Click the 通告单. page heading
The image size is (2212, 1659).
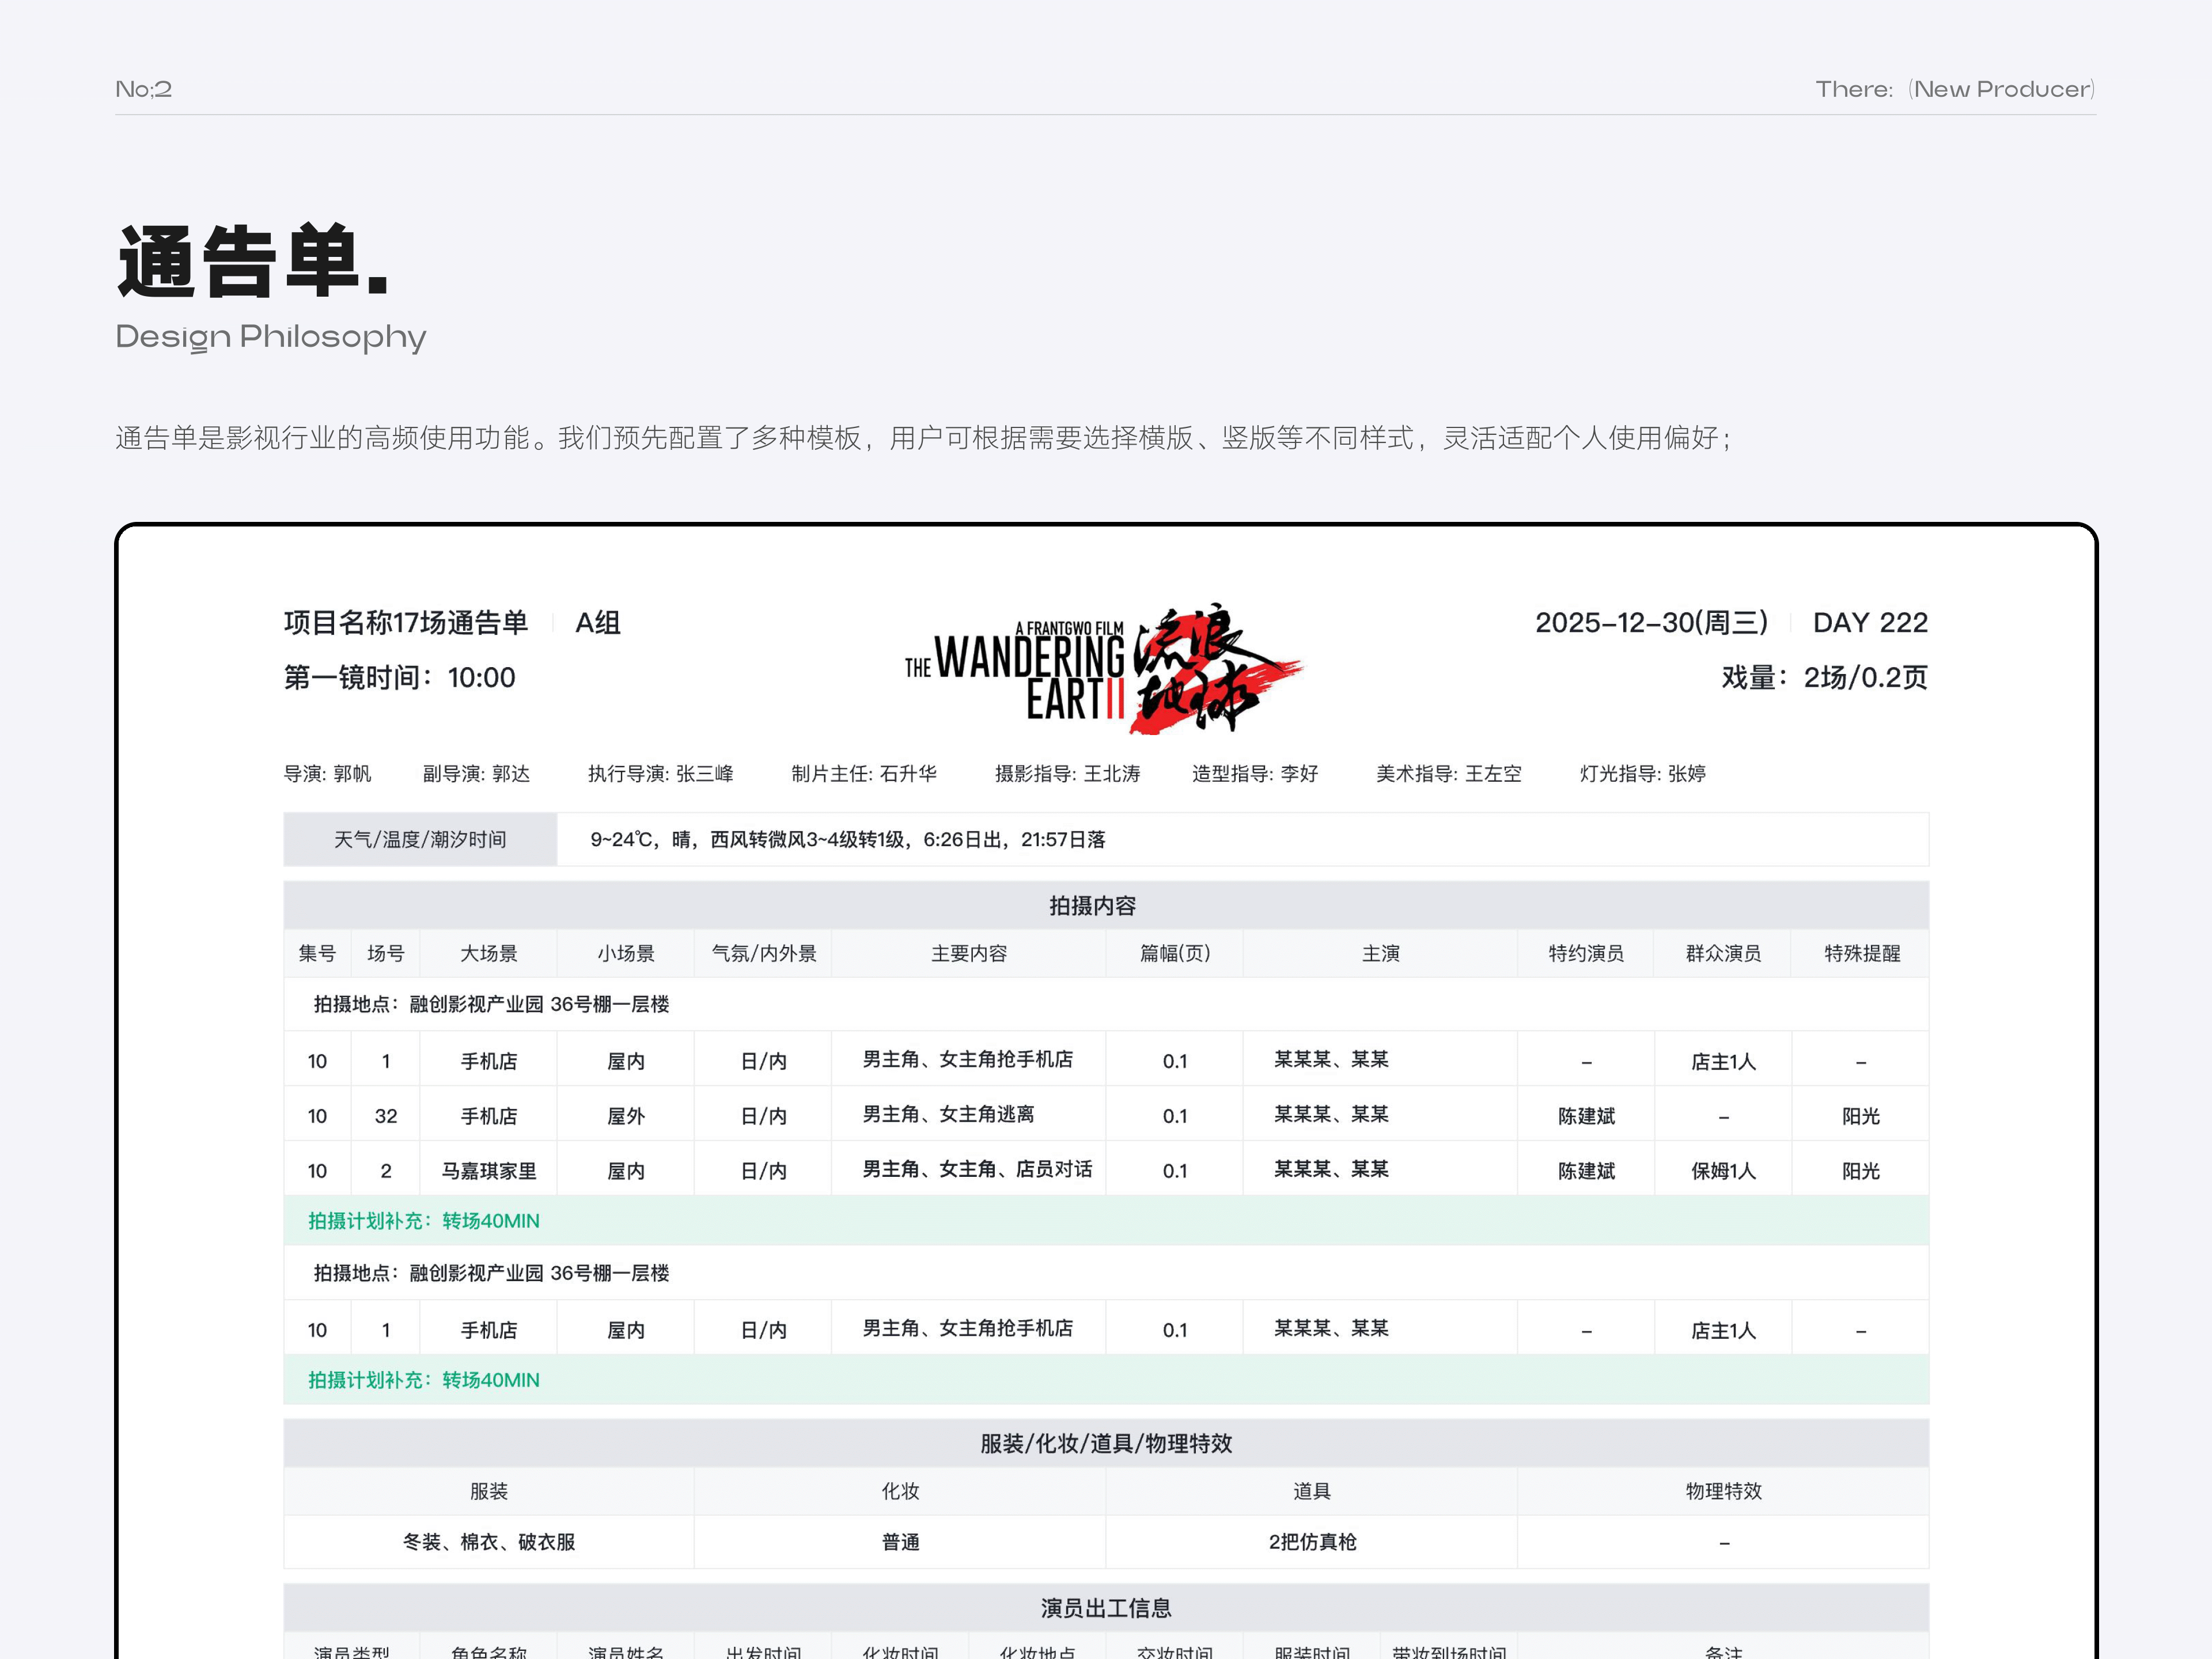point(253,262)
